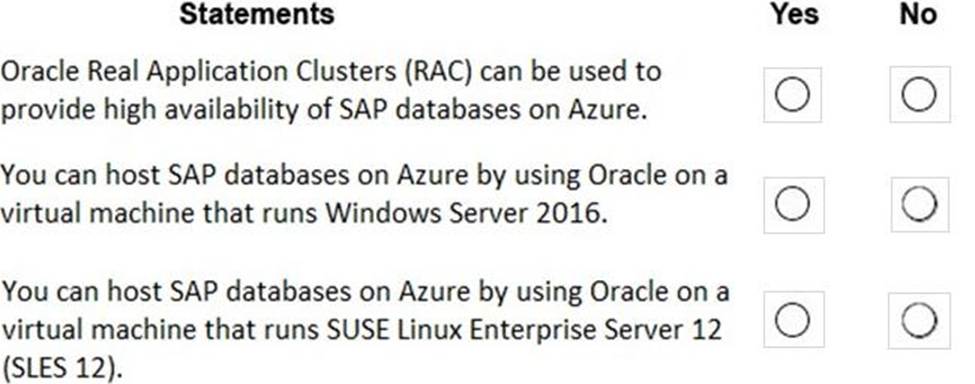This screenshot has height=384, width=975.
Task: Click the Statements column header
Action: pyautogui.click(x=257, y=14)
